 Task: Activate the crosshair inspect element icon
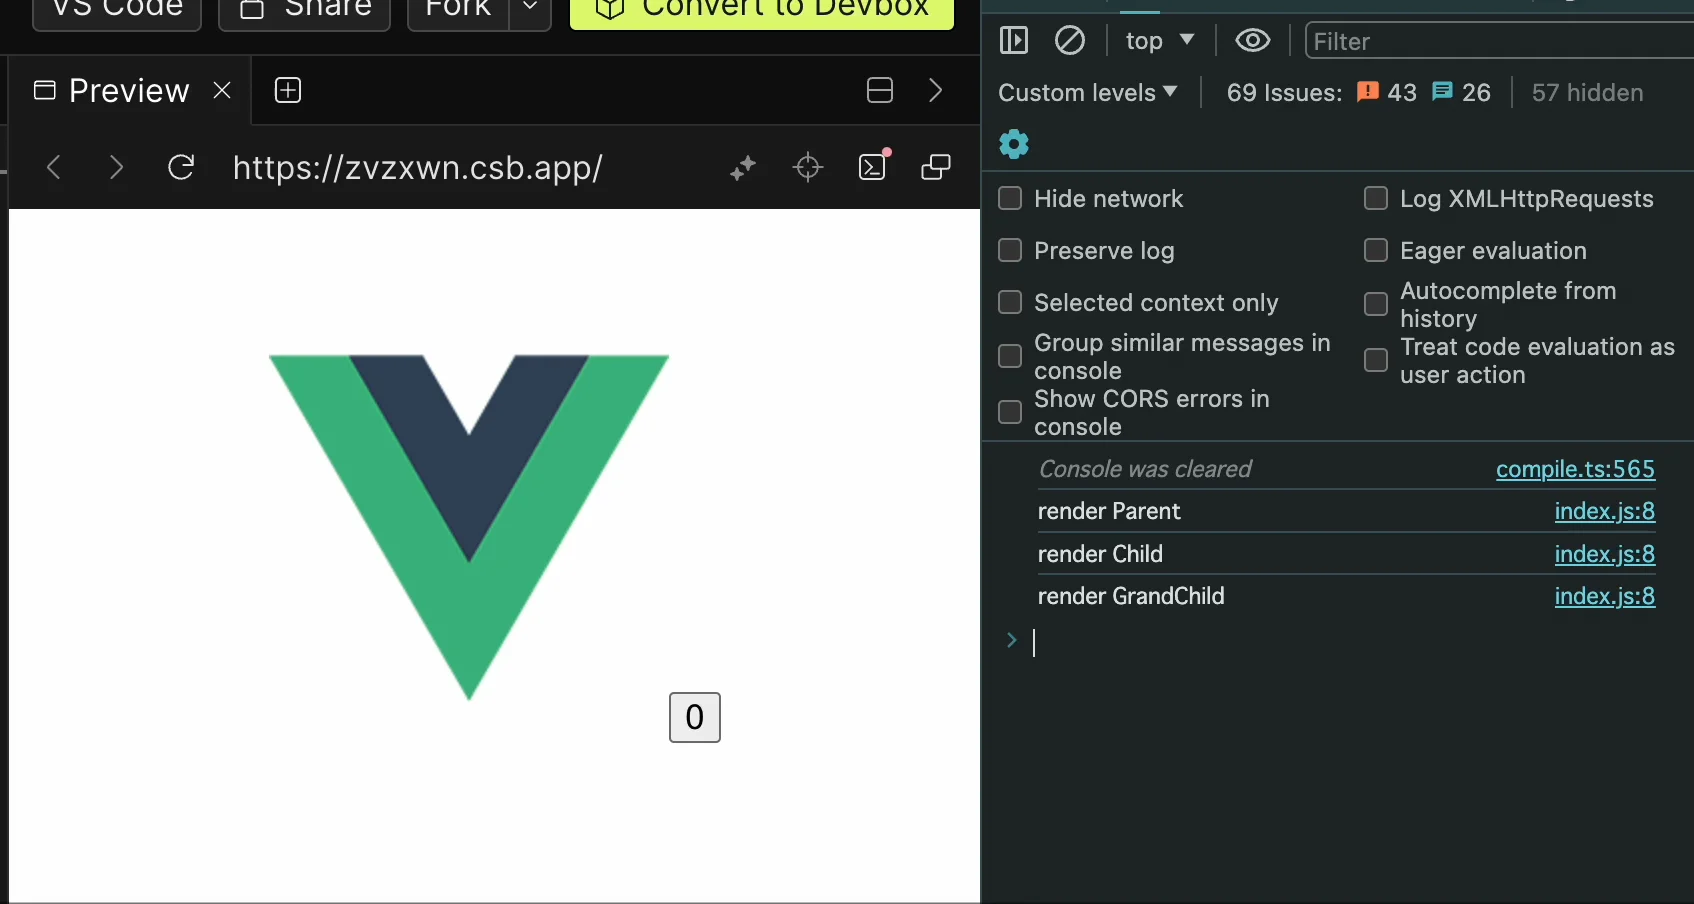point(808,167)
